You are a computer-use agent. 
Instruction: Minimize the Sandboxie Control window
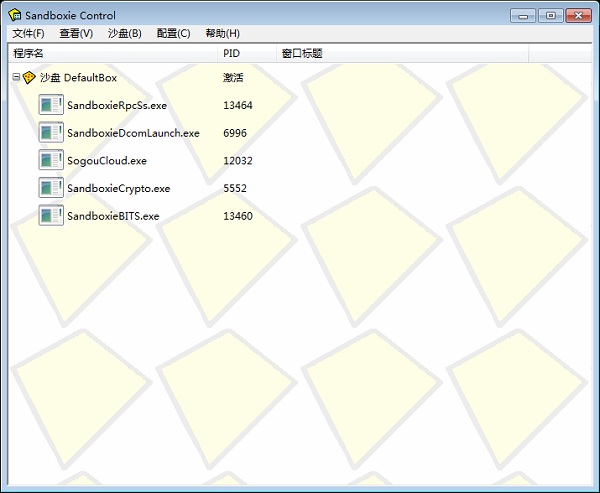click(x=523, y=16)
